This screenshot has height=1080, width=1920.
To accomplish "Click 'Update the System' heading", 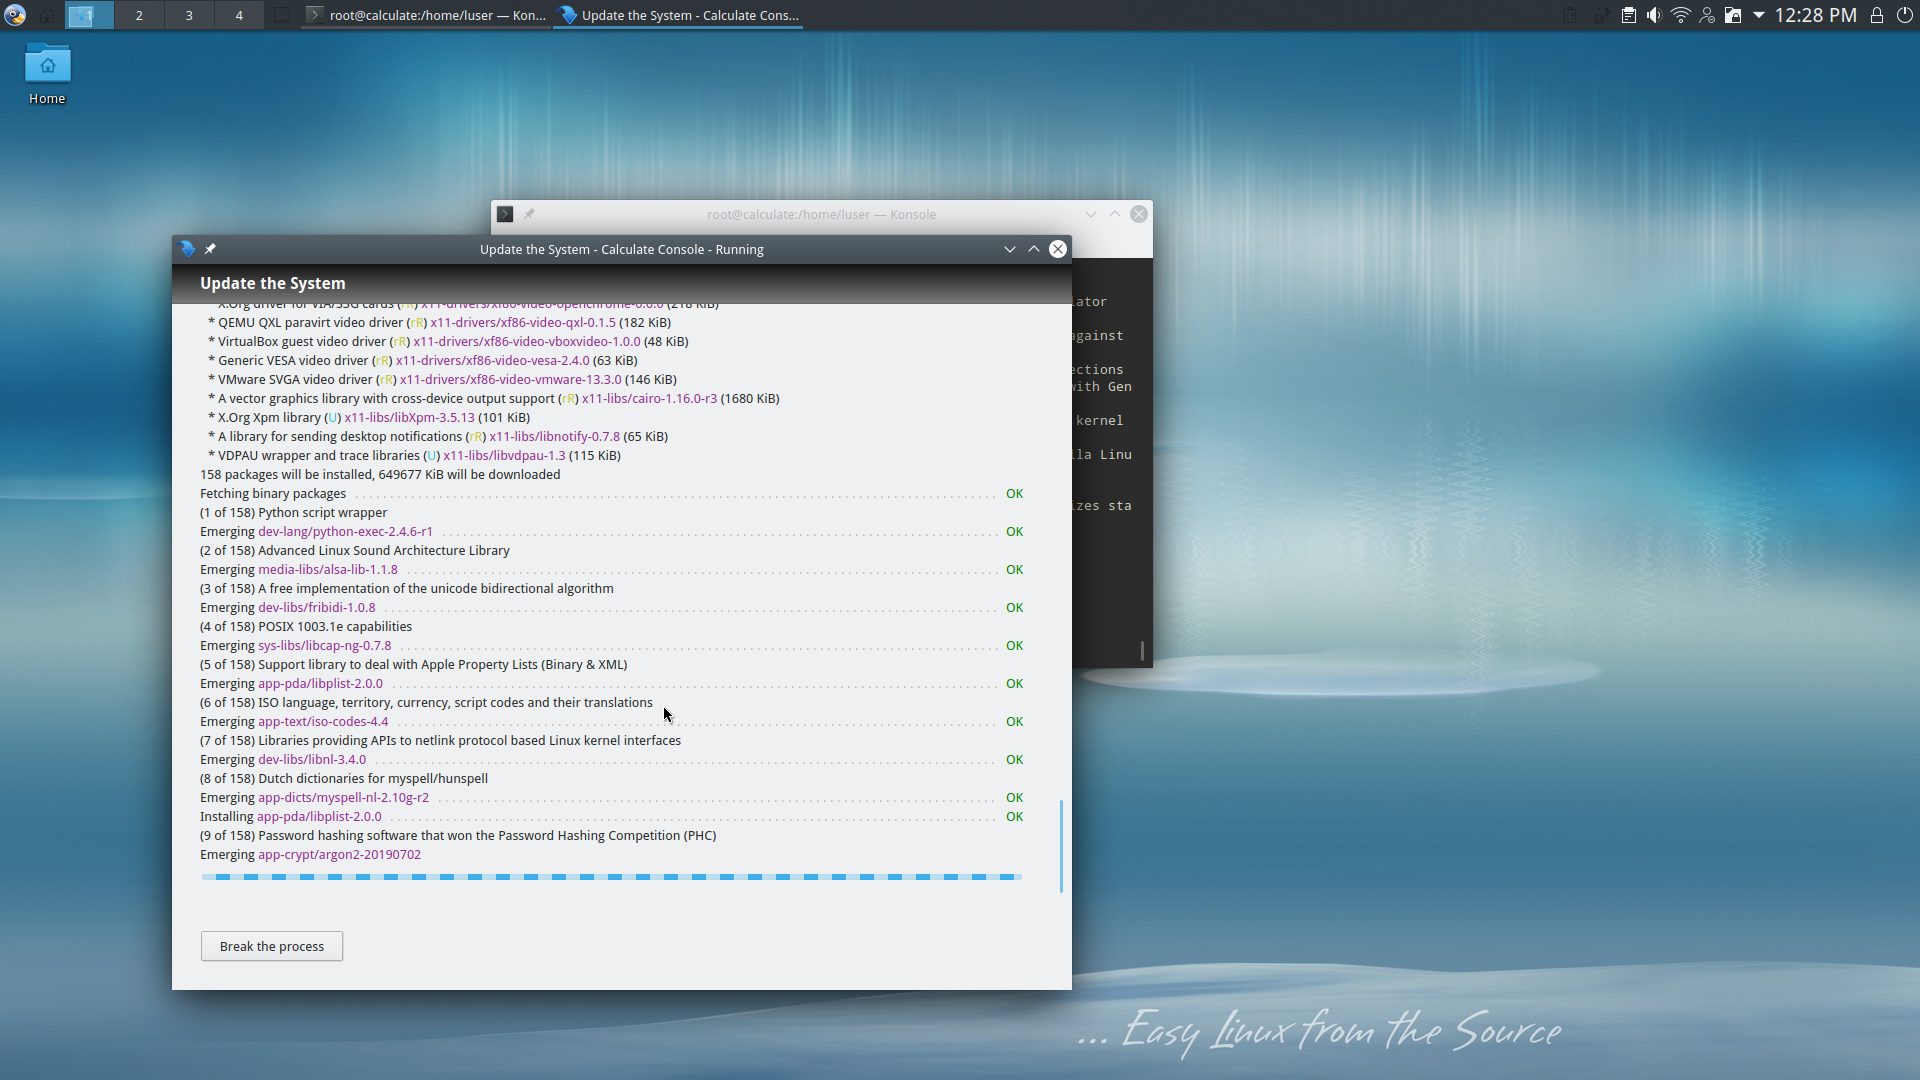I will click(272, 283).
